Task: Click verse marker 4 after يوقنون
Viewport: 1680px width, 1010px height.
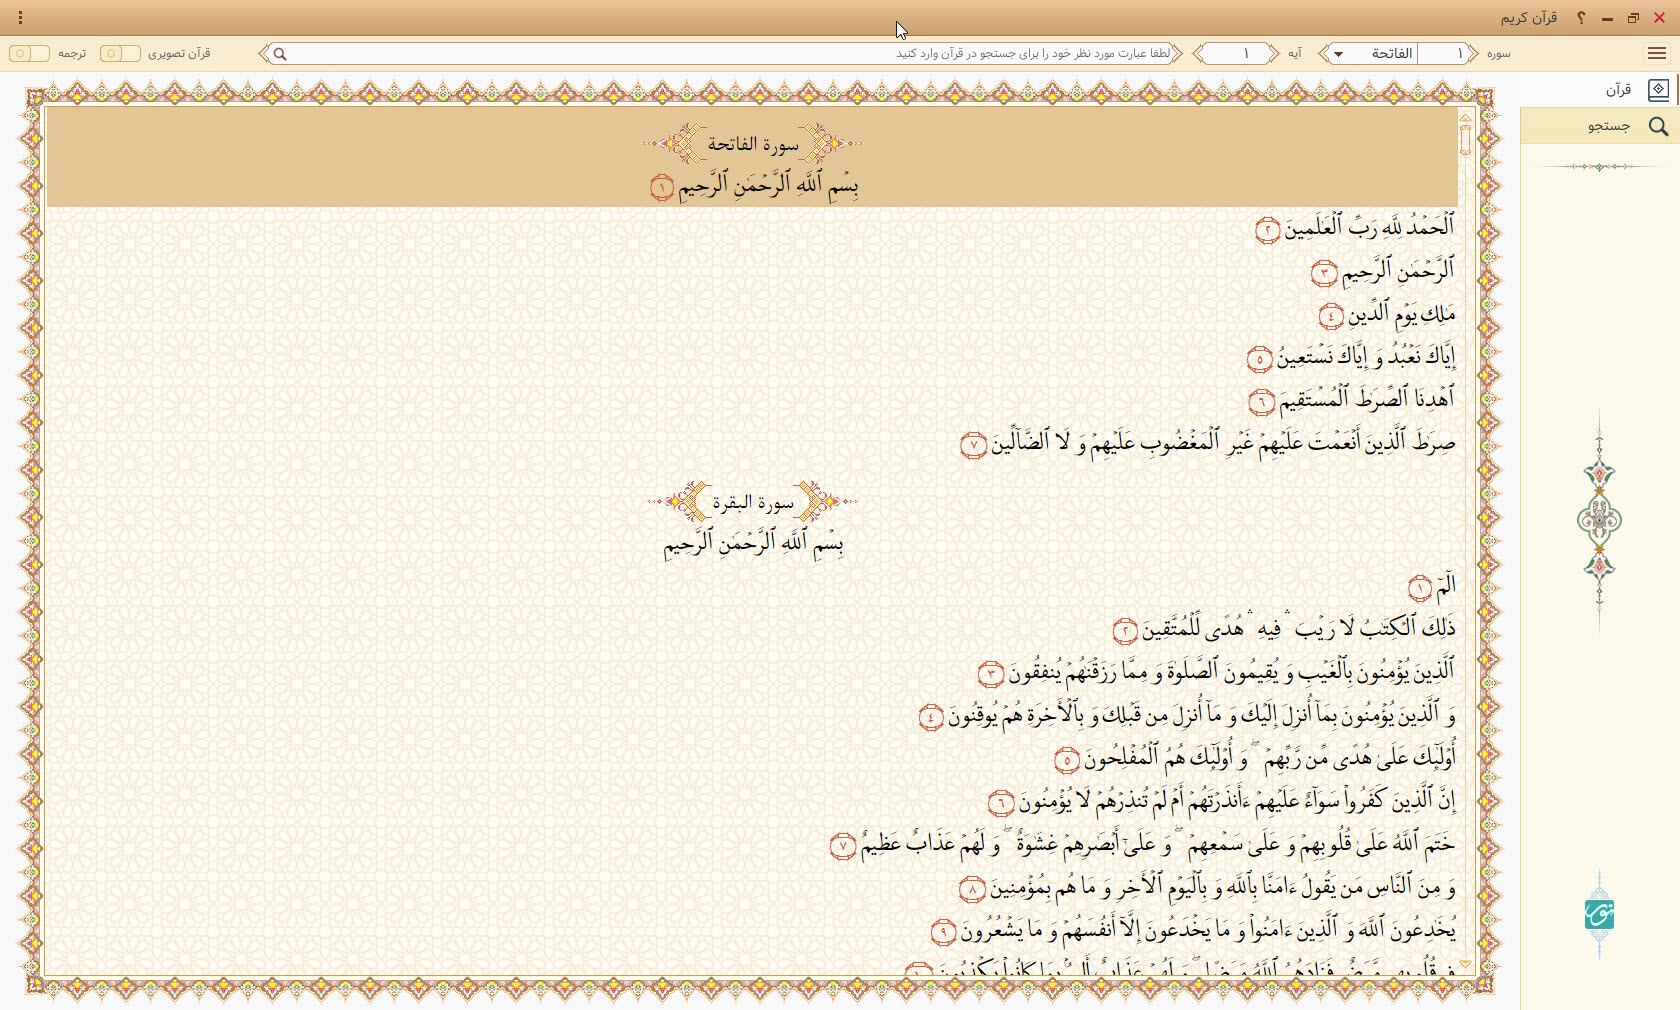Action: [931, 717]
